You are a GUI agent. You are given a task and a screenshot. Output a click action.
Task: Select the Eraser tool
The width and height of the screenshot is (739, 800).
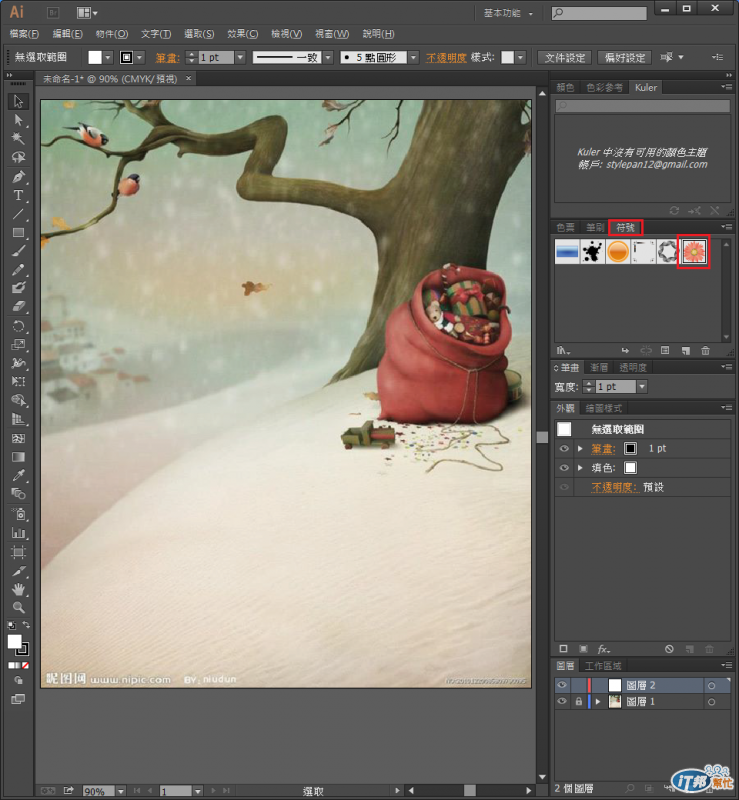click(18, 307)
